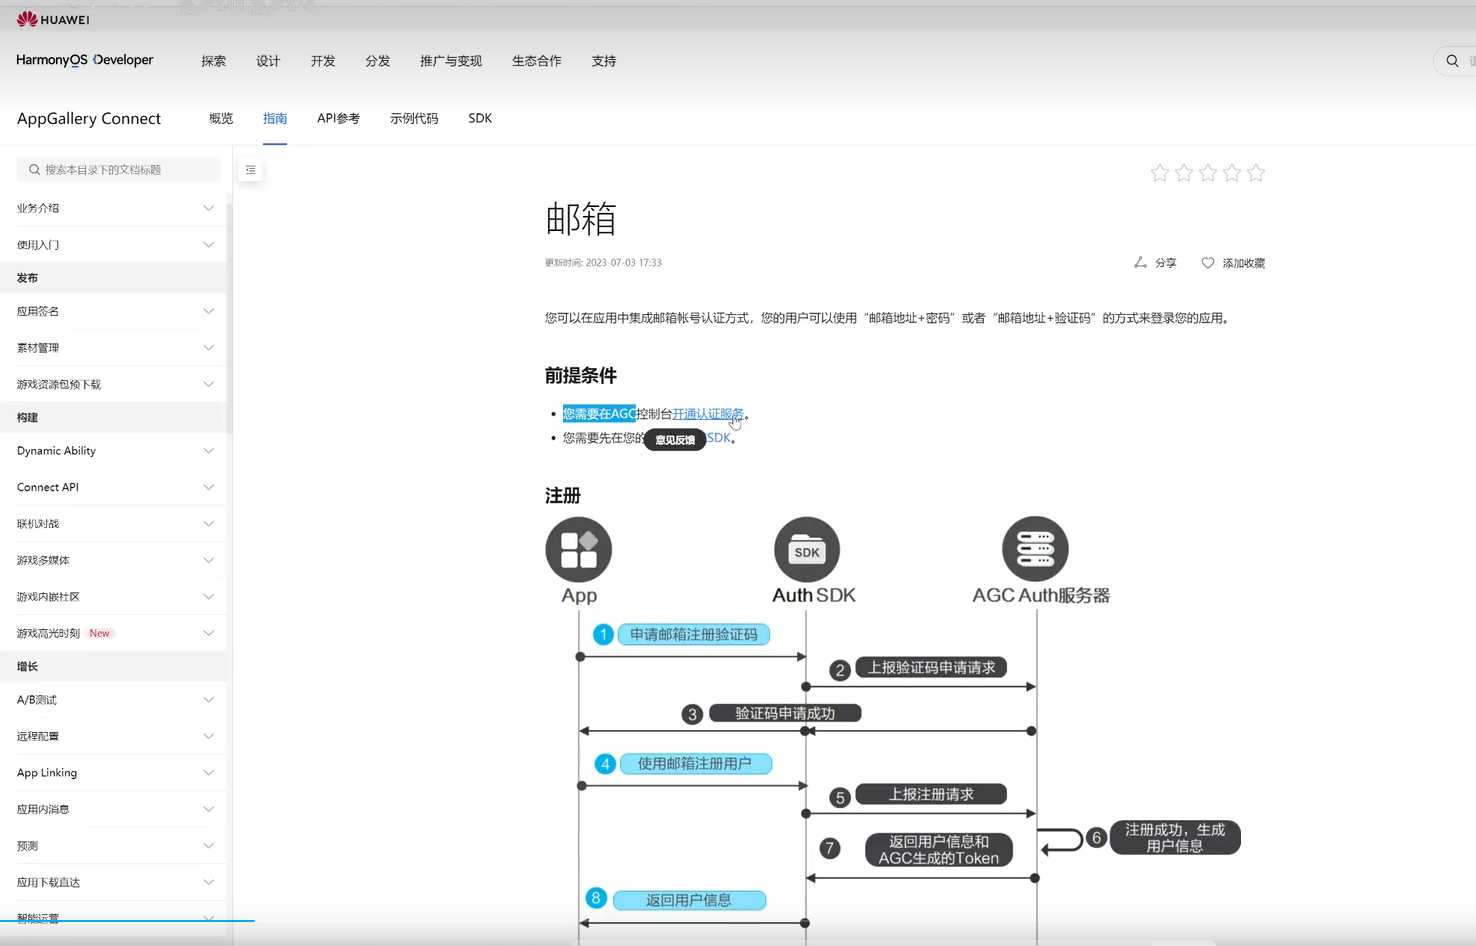Switch to 示例代码 tab

pos(414,118)
